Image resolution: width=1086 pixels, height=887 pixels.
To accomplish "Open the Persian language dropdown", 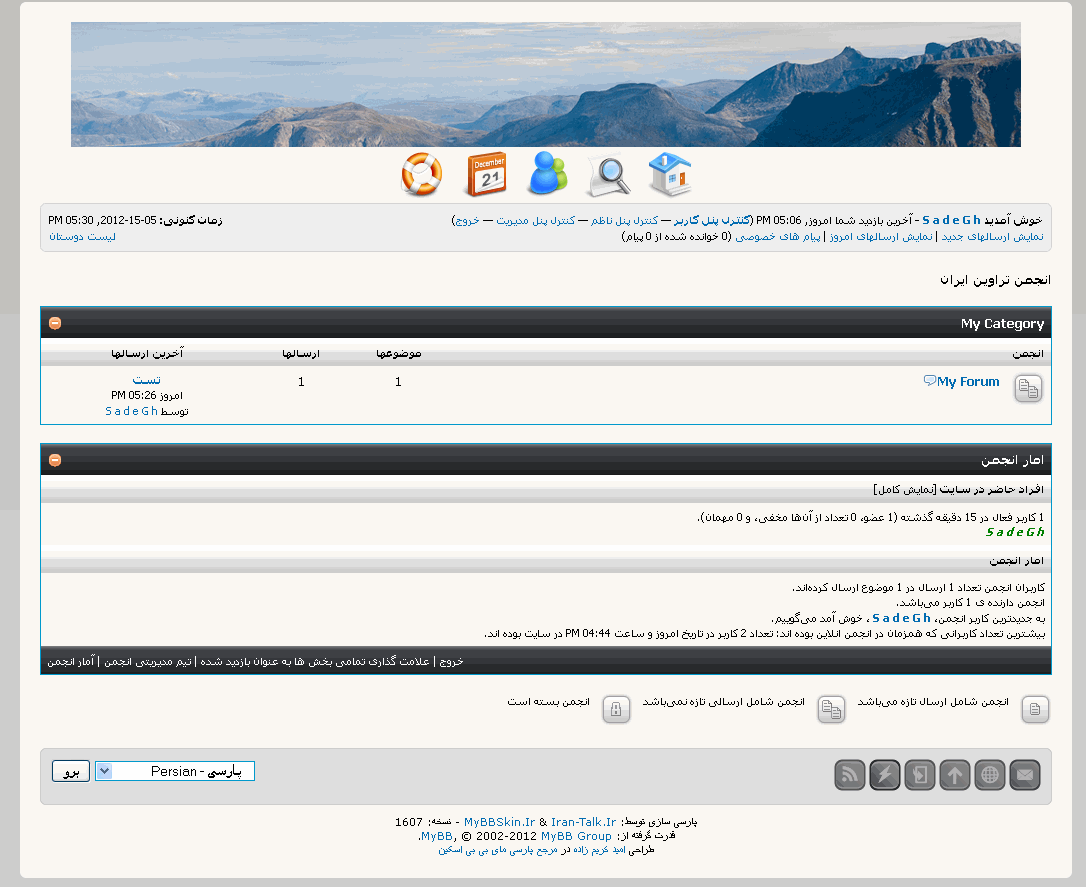I will (x=175, y=771).
